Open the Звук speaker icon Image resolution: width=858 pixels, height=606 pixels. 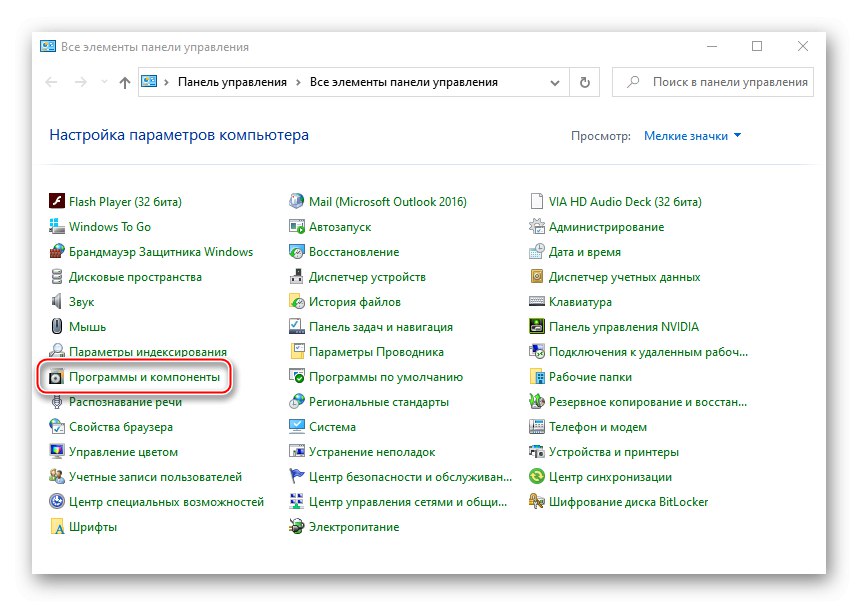tap(57, 302)
